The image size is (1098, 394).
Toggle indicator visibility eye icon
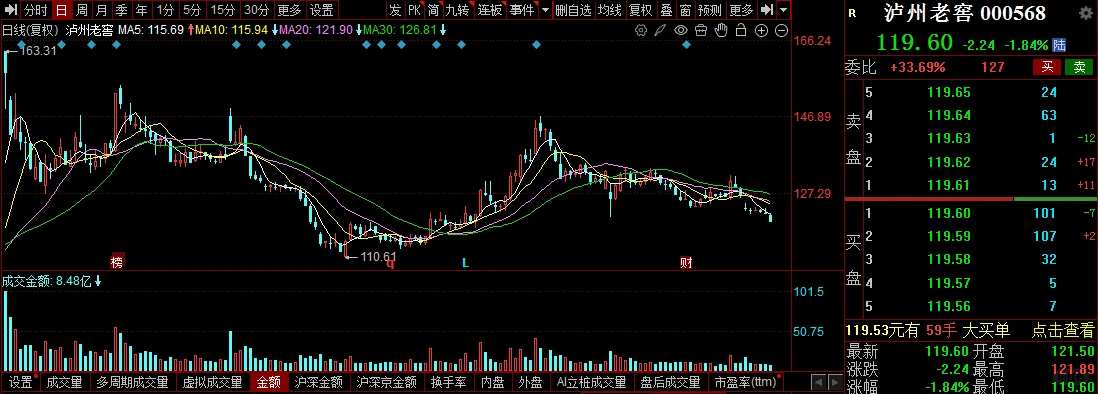(680, 30)
